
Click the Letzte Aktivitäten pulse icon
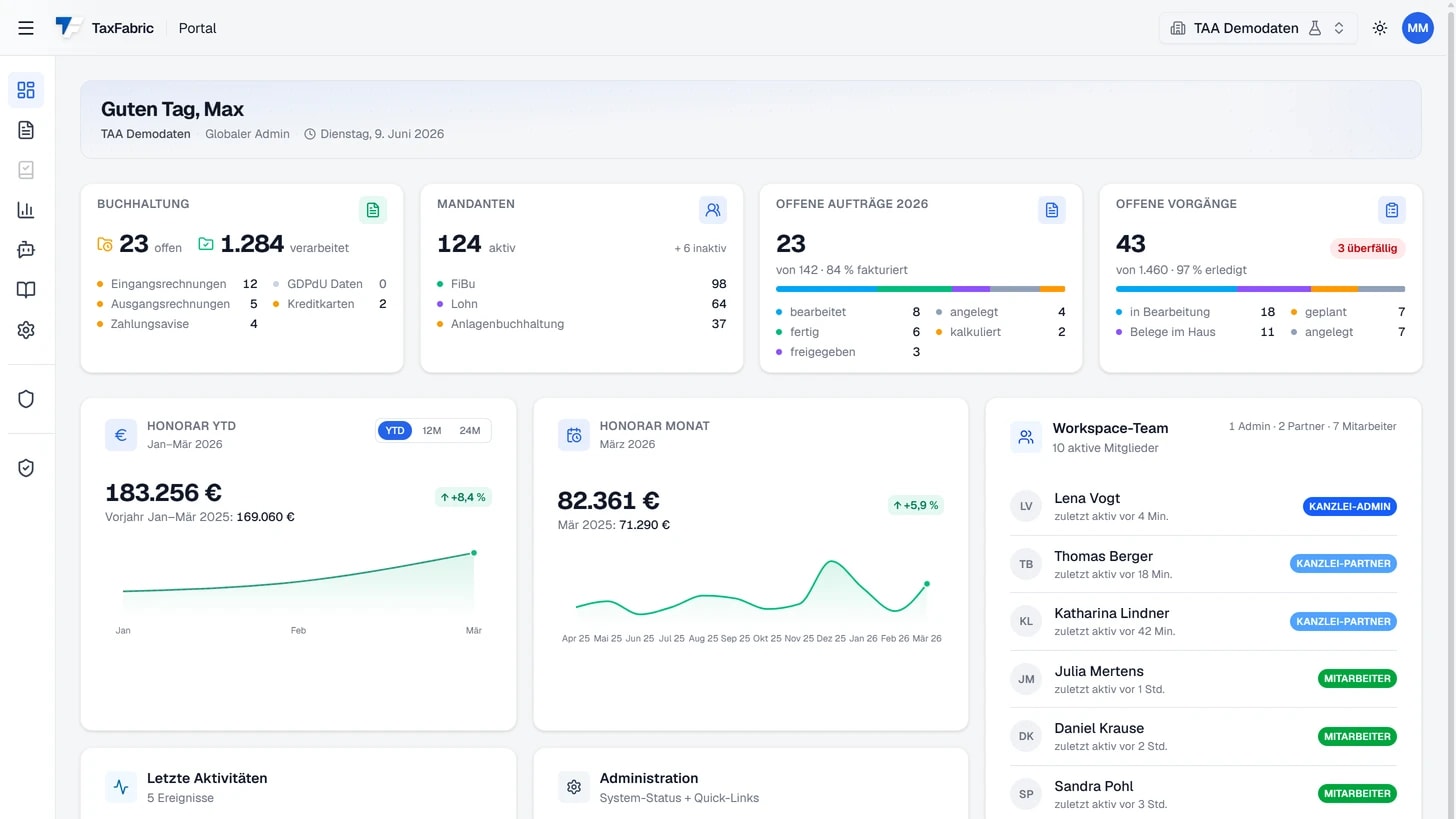(x=121, y=787)
